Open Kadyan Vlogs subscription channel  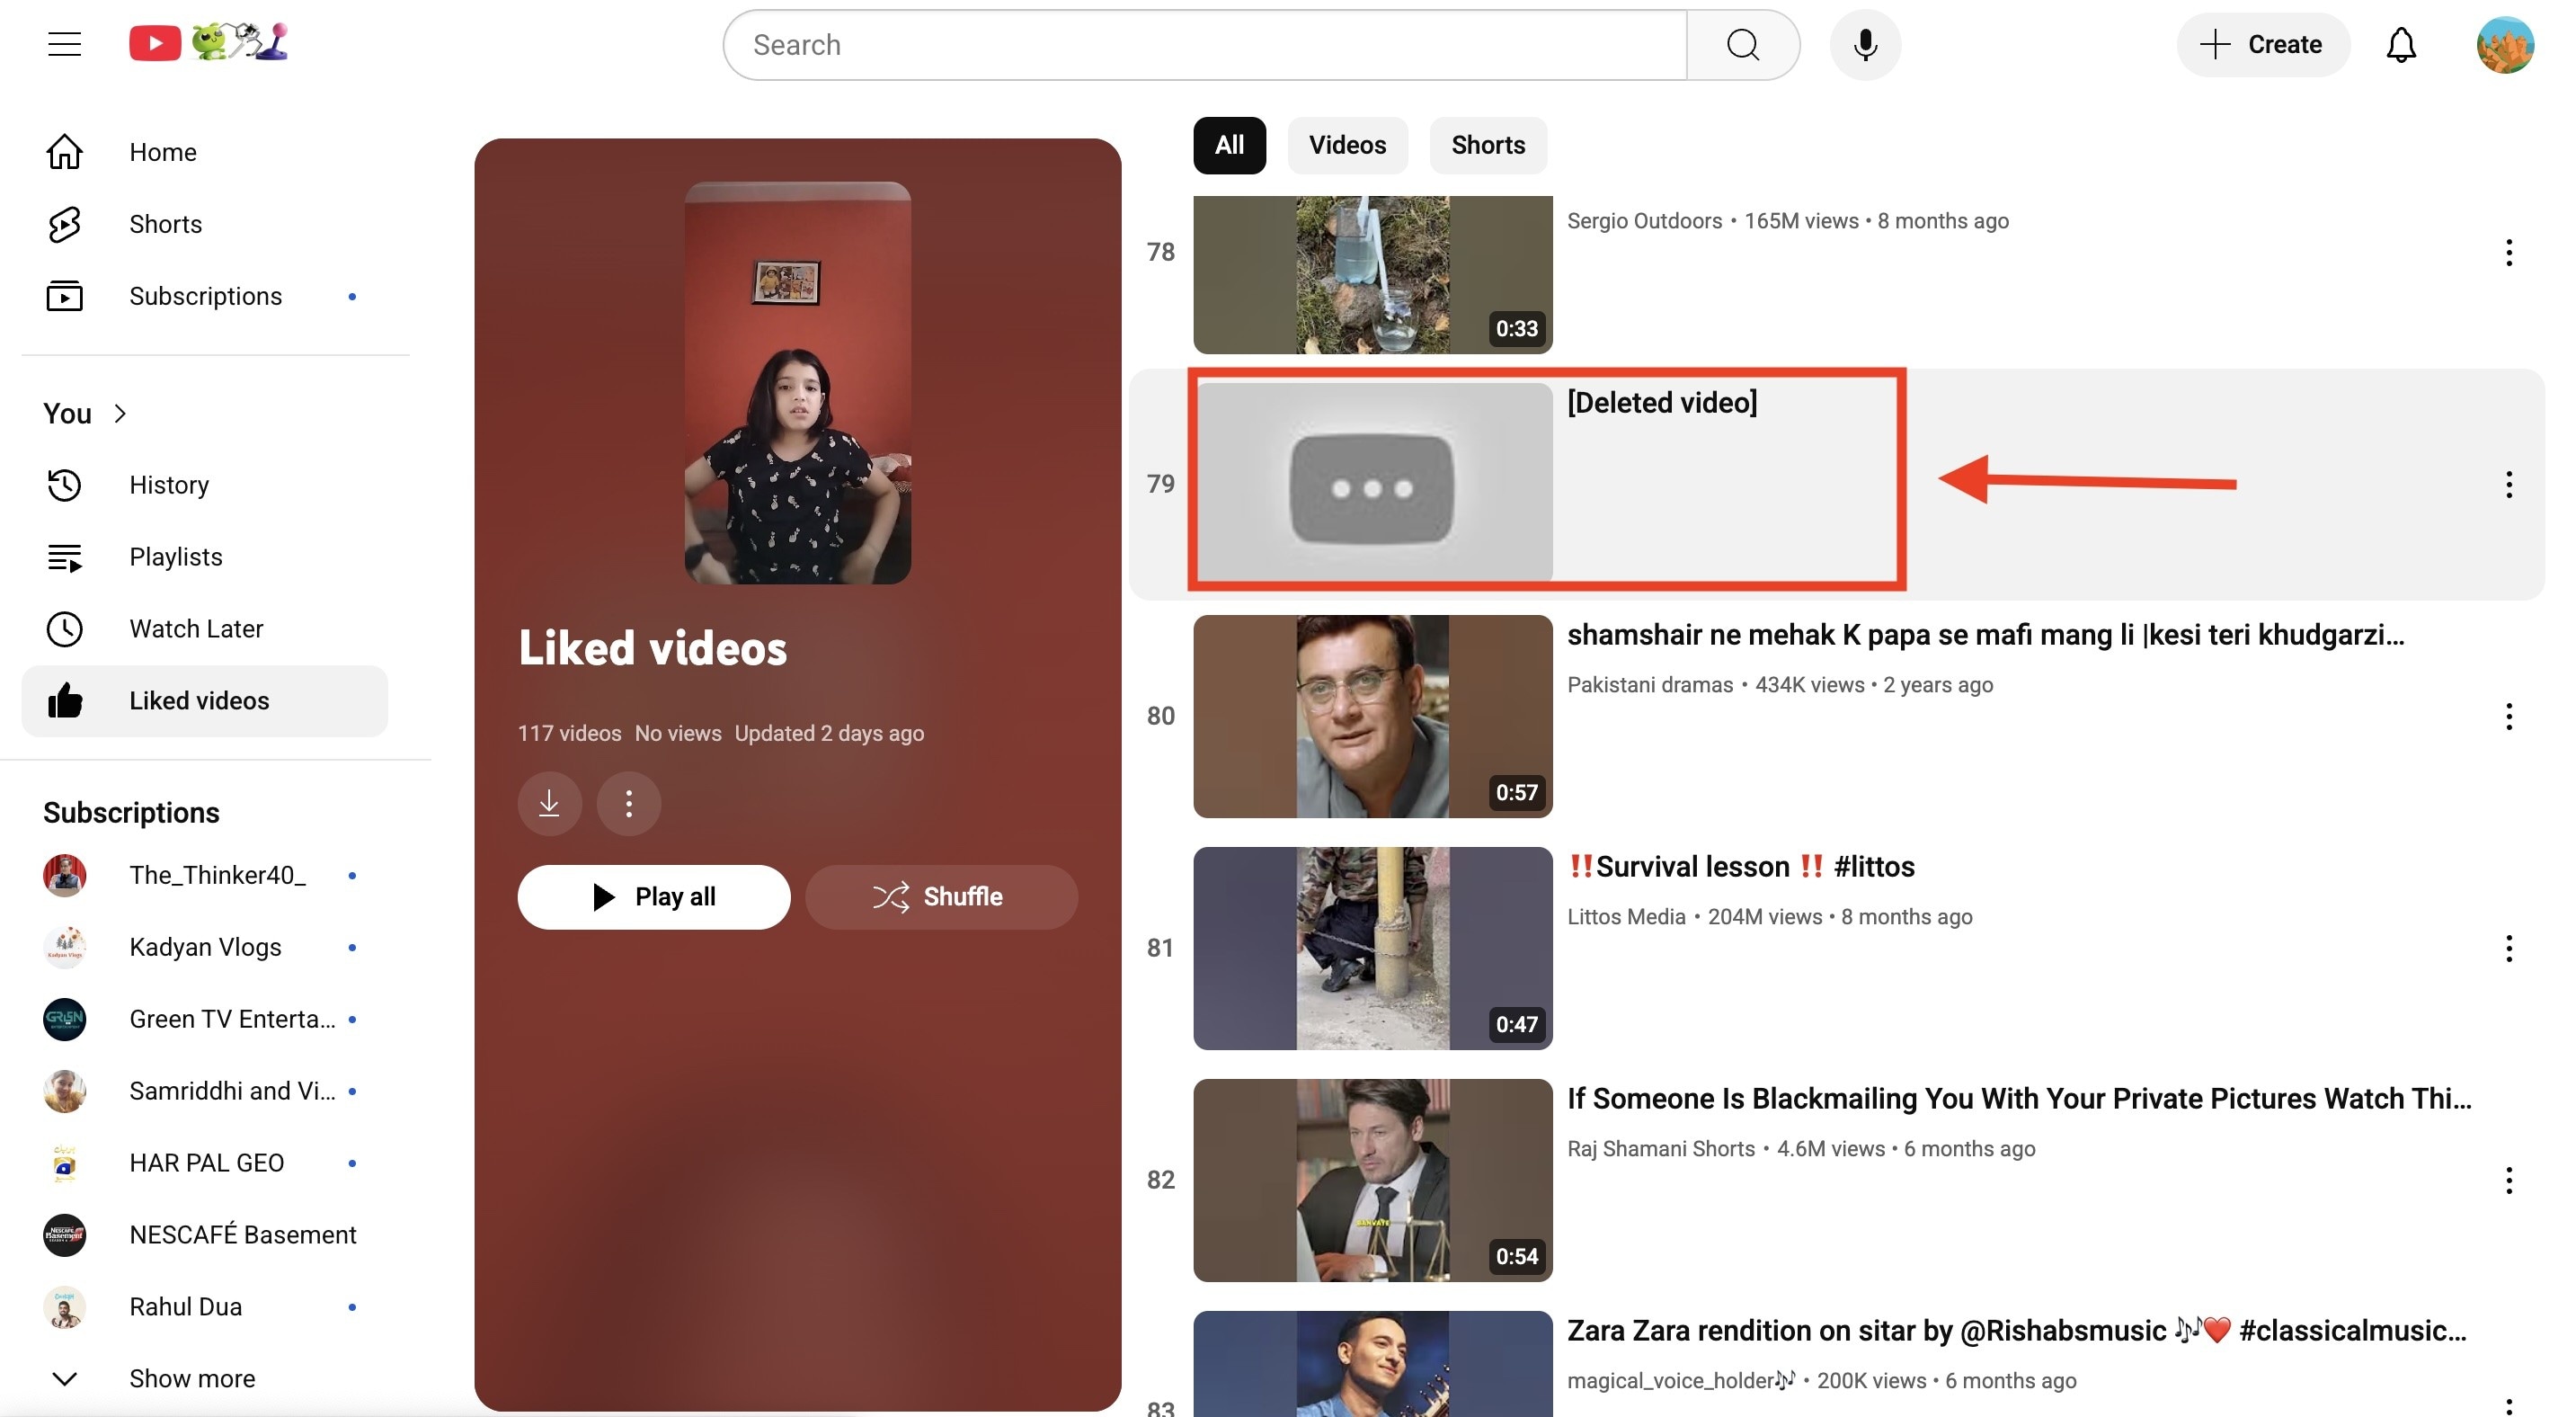pos(205,947)
